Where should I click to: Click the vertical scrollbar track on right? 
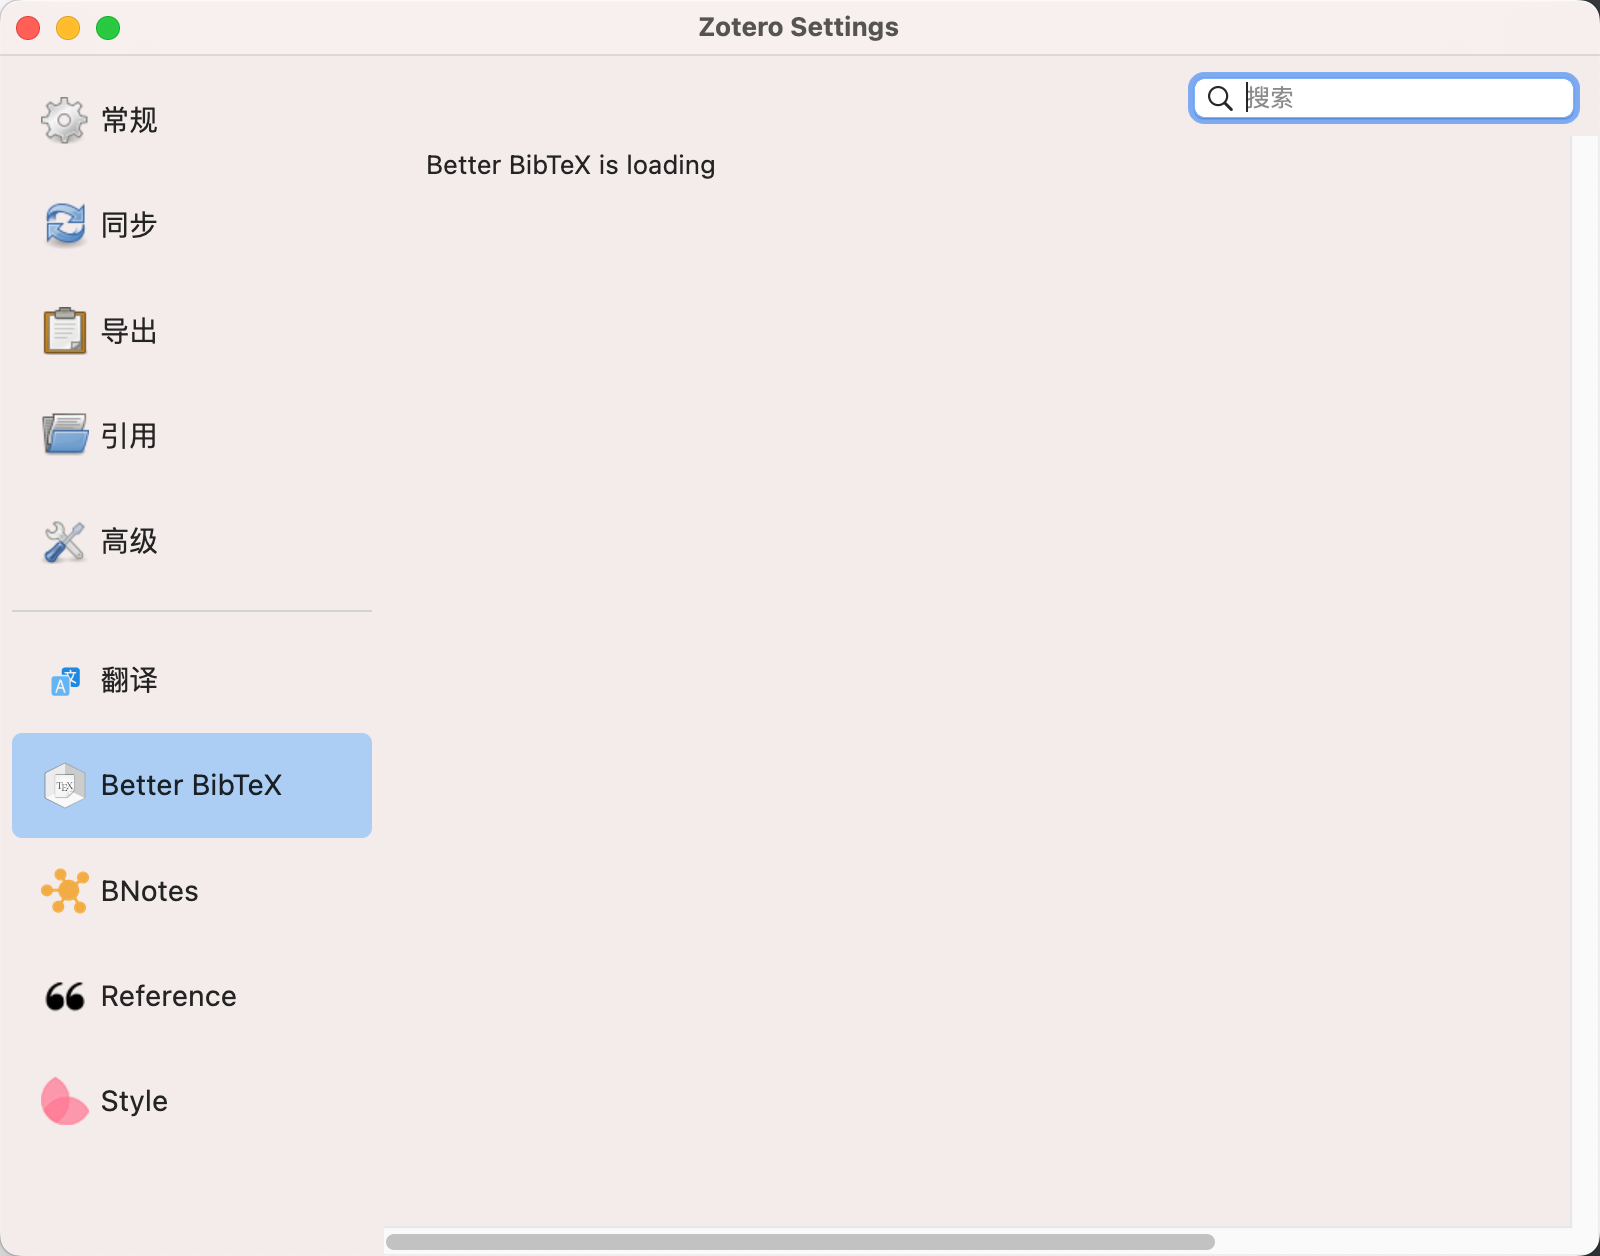pyautogui.click(x=1585, y=680)
